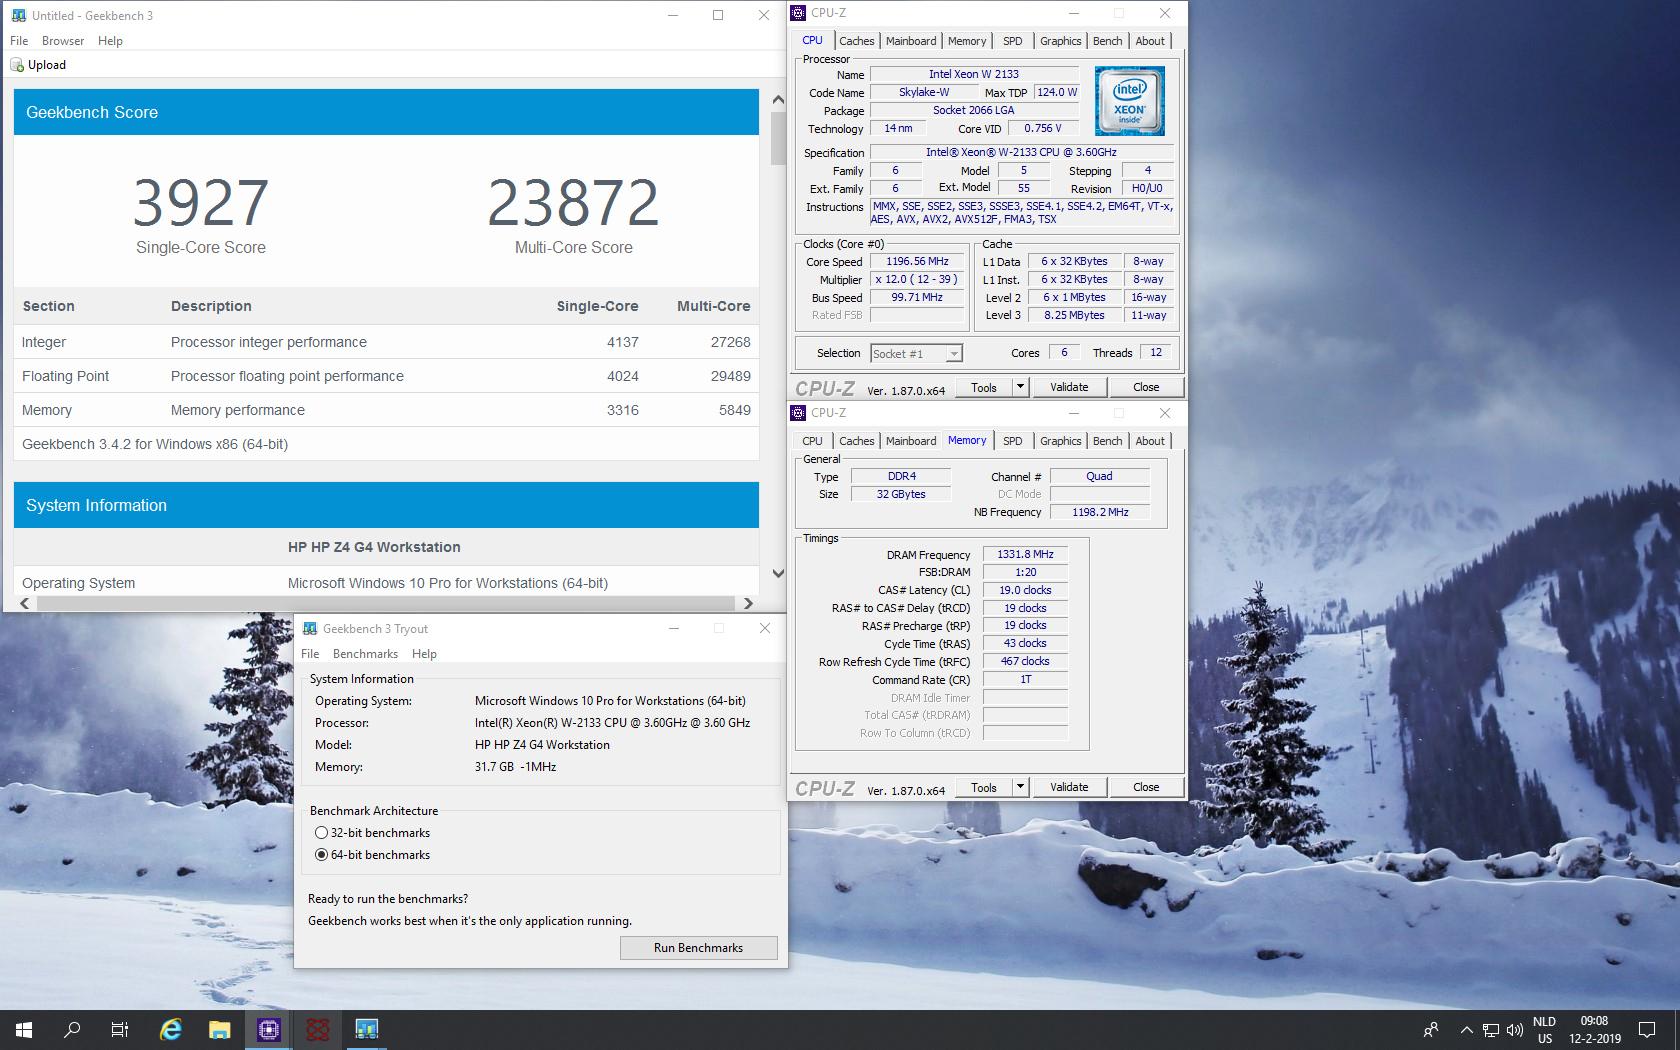Open File menu in Geekbench 3 Tryout

tap(310, 654)
